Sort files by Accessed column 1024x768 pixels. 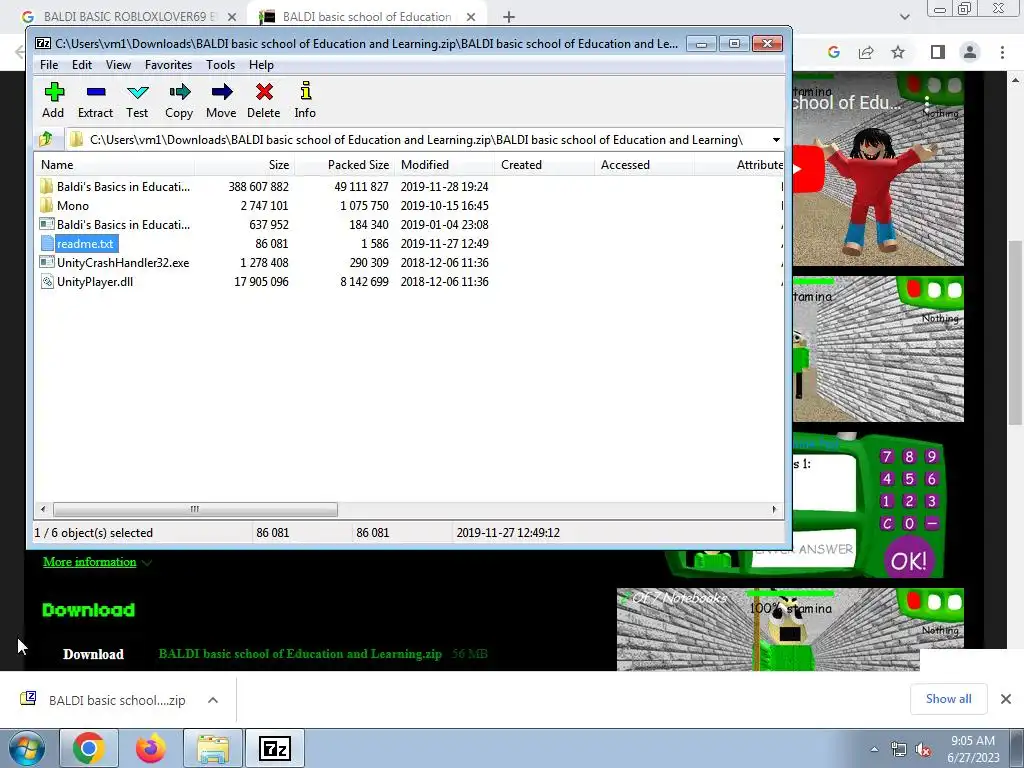point(645,165)
